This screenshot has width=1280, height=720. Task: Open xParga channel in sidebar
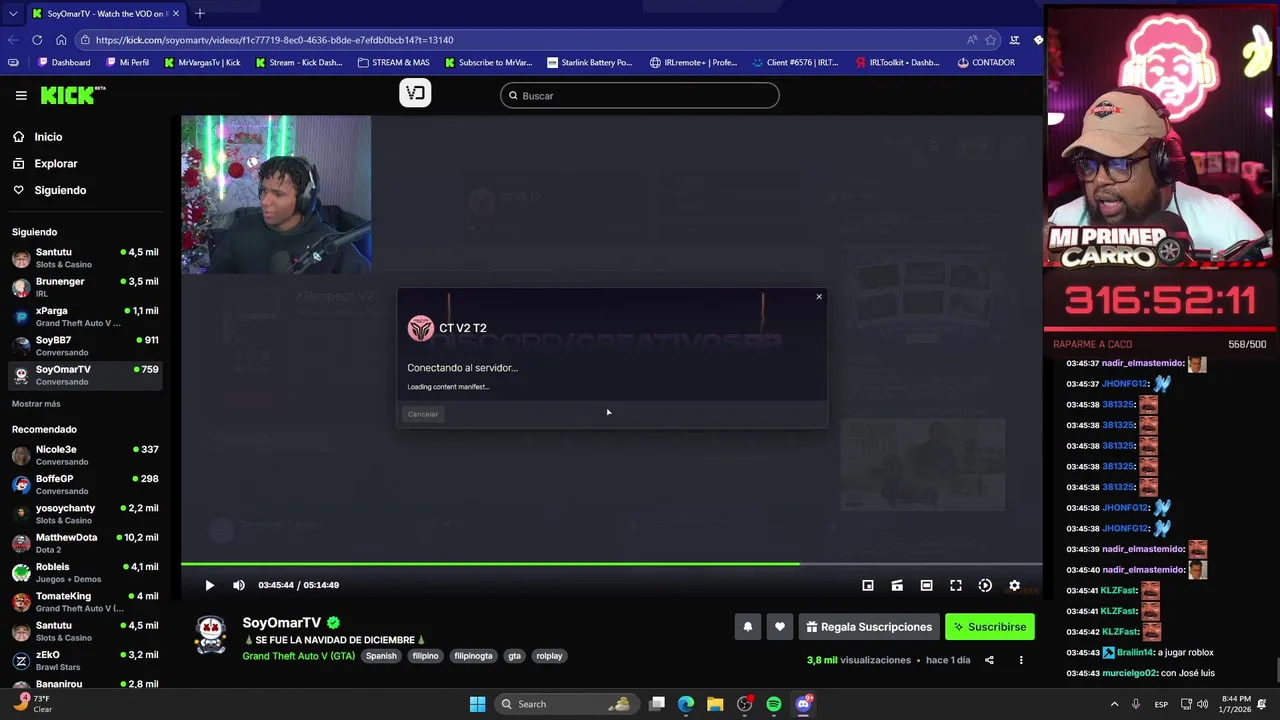pos(86,317)
